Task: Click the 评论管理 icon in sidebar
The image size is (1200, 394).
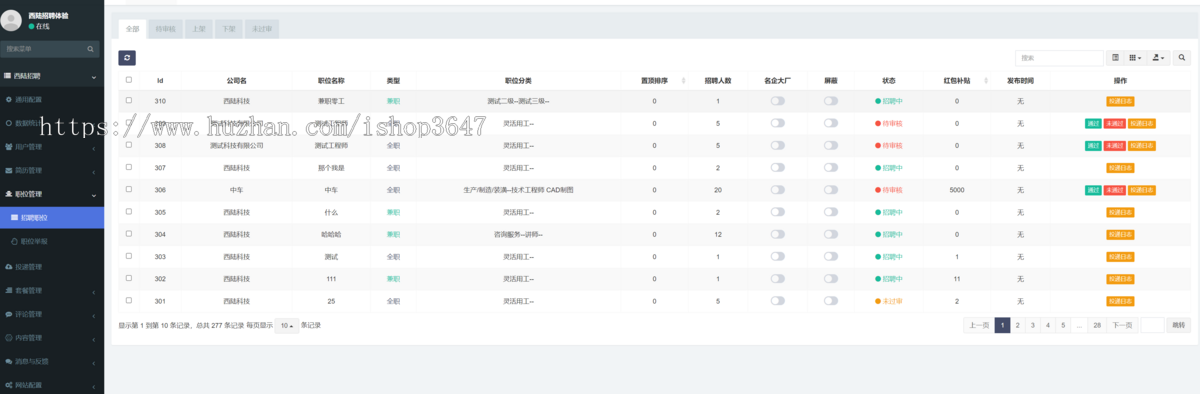Action: [9, 314]
